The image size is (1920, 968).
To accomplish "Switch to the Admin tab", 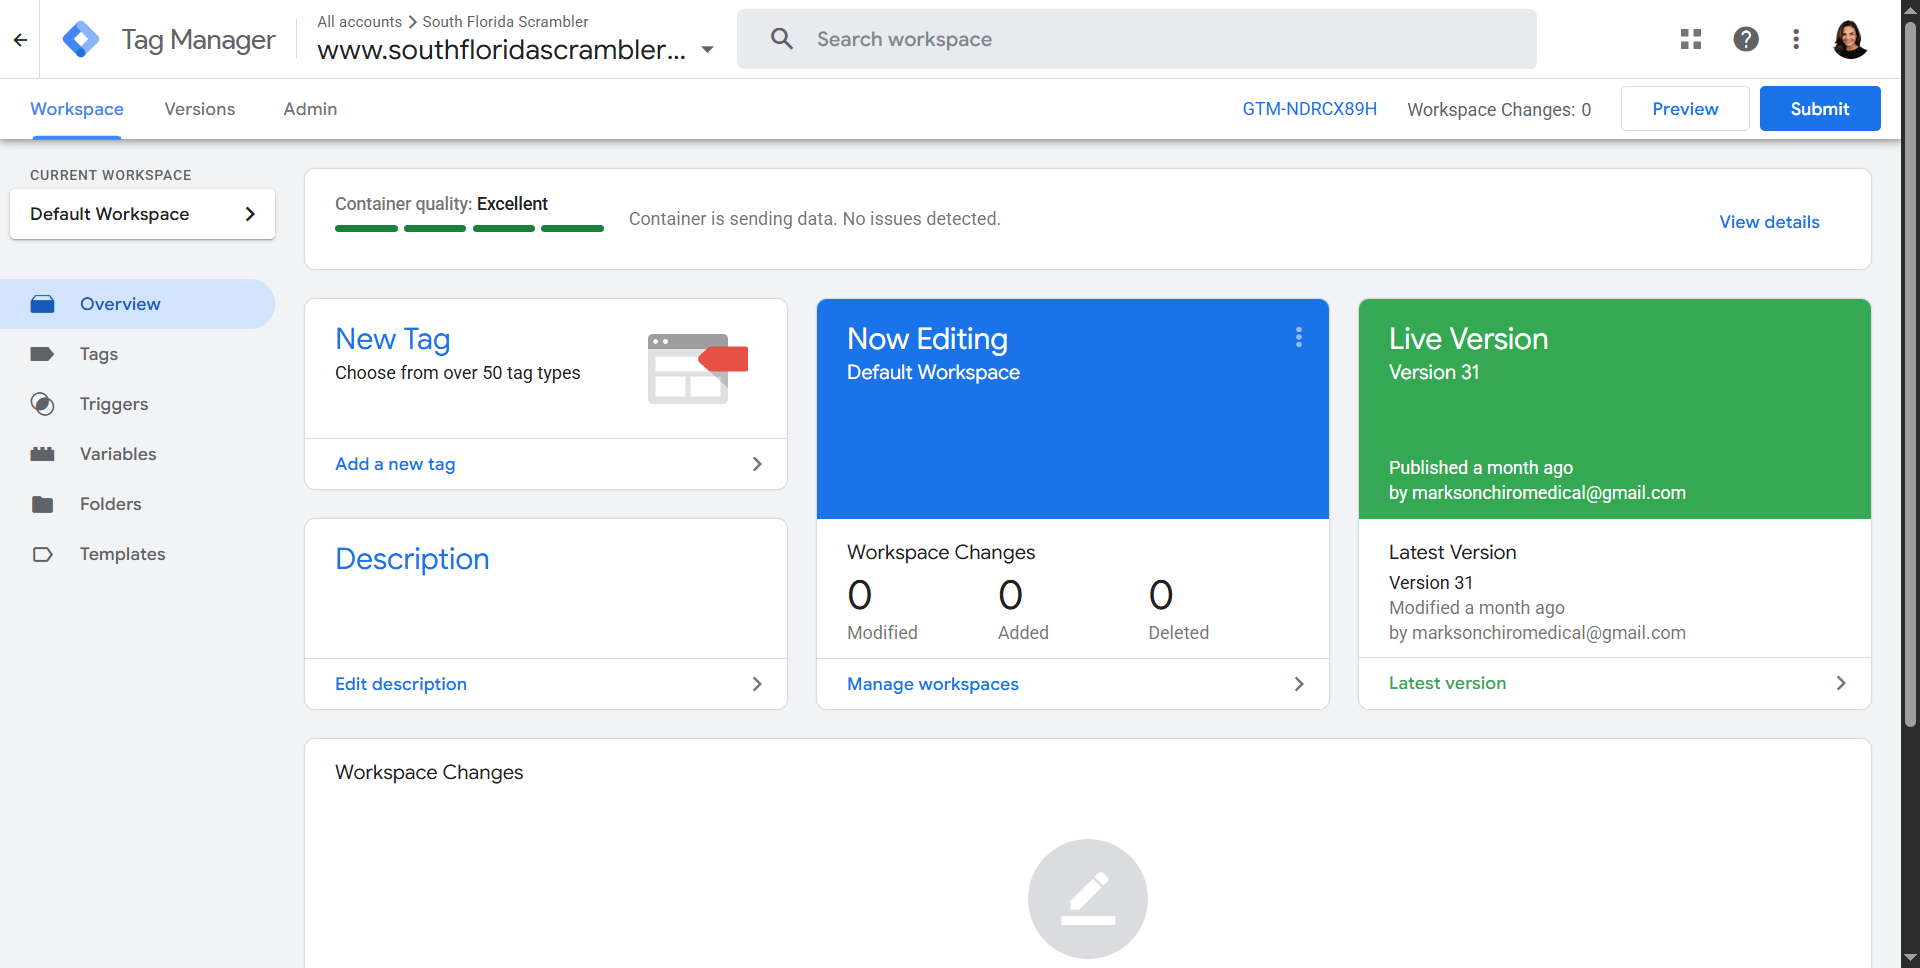I will 310,109.
